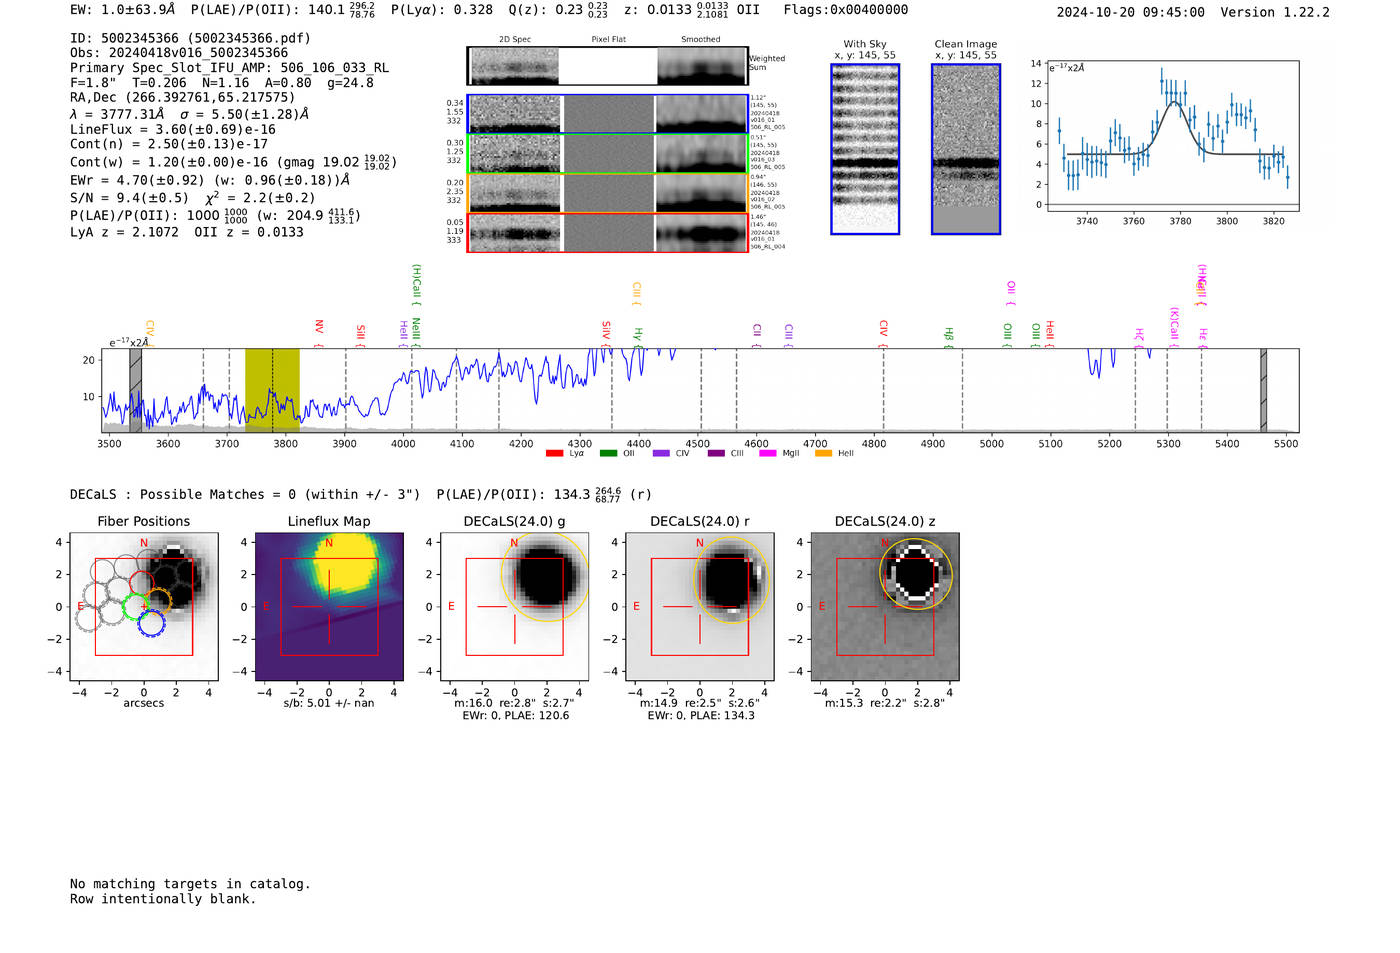
Task: Open the With Sky image panel
Action: pyautogui.click(x=865, y=149)
